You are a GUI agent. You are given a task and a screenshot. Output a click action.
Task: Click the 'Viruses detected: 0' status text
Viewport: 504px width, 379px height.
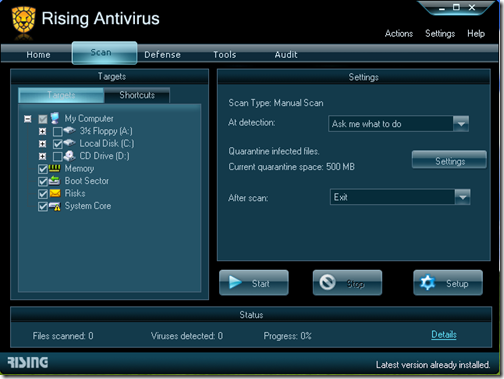(x=187, y=336)
